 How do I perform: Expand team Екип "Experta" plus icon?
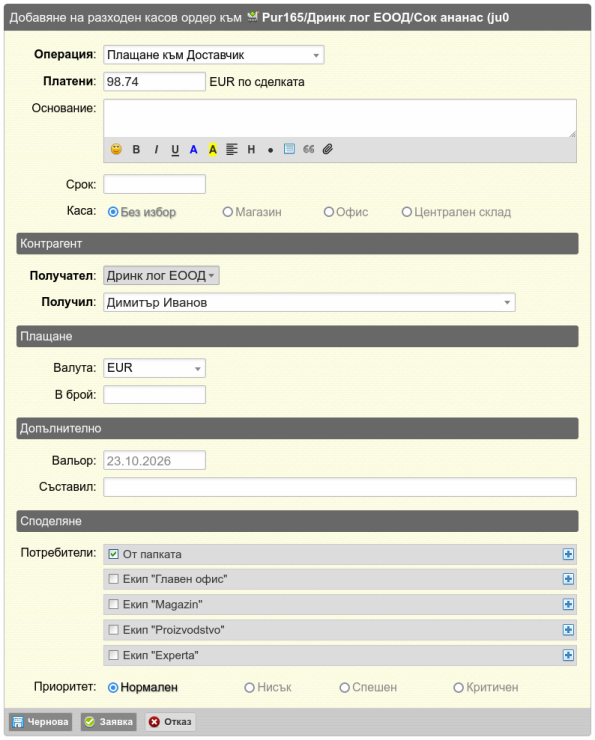pos(568,656)
